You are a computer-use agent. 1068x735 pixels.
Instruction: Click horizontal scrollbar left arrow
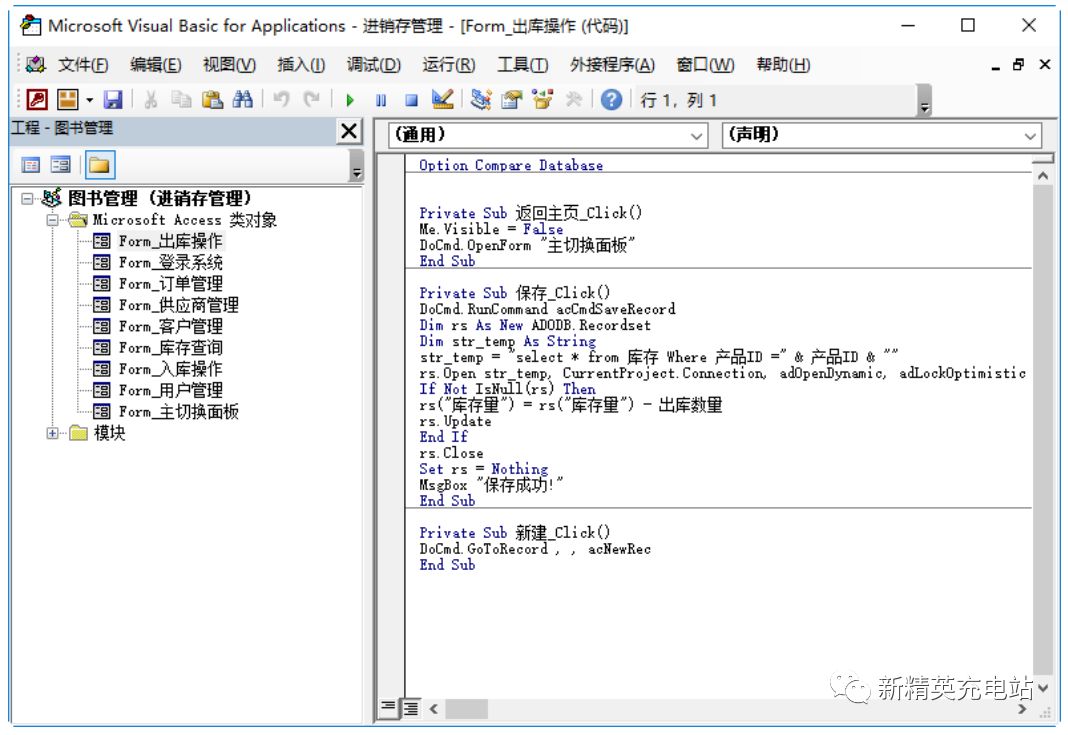[434, 709]
